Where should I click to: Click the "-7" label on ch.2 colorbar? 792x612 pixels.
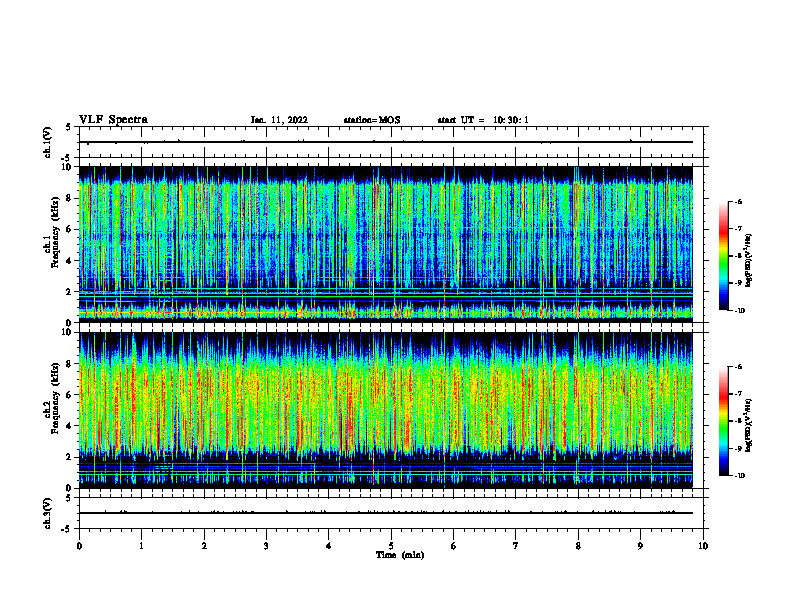click(x=738, y=394)
